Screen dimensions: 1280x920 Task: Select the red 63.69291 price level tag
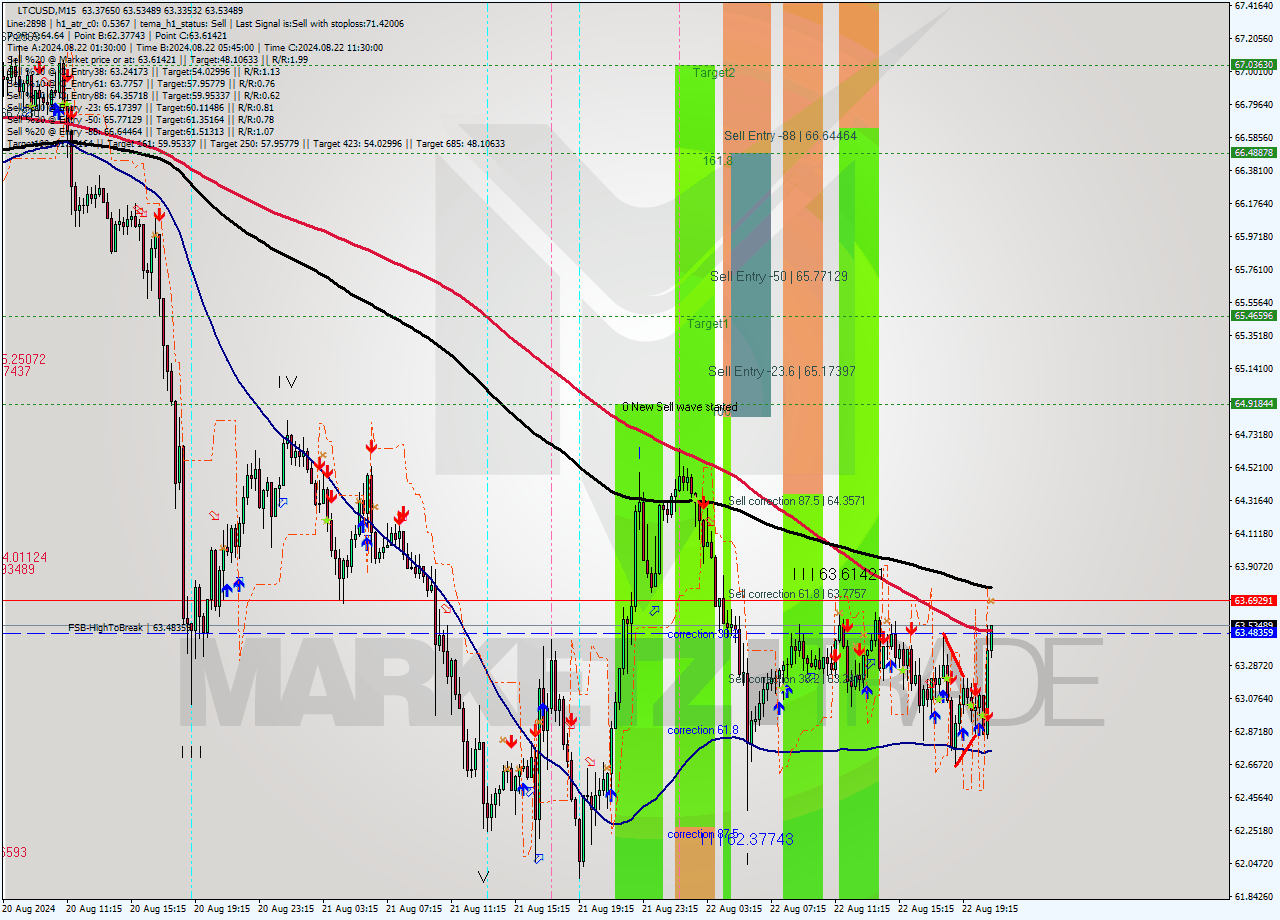(x=1253, y=600)
